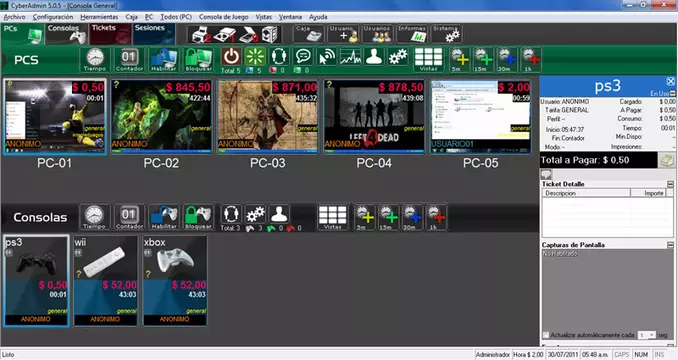Click the Bloquear lock icon for PCs
This screenshot has width=678, height=360.
198,59
